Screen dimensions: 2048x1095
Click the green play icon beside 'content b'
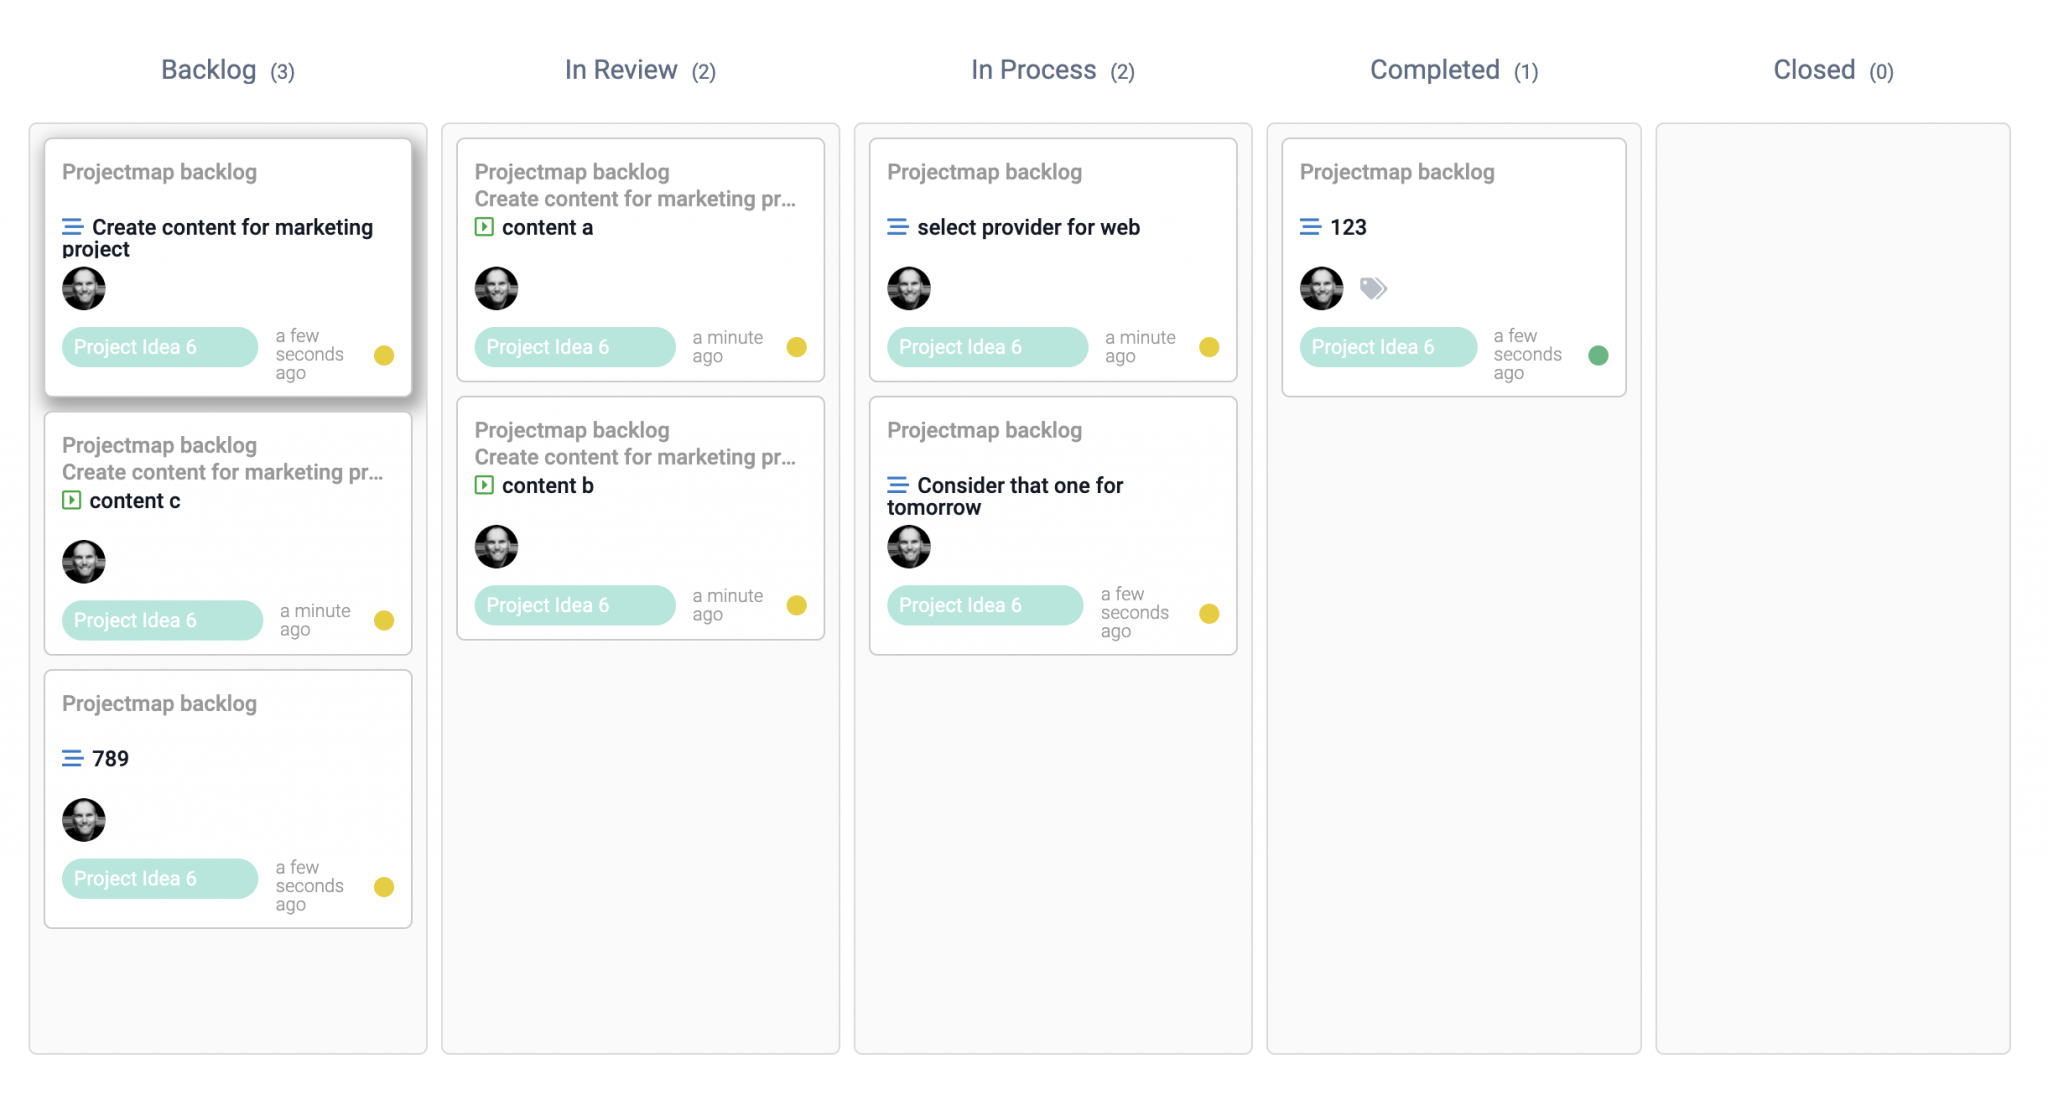tap(484, 485)
